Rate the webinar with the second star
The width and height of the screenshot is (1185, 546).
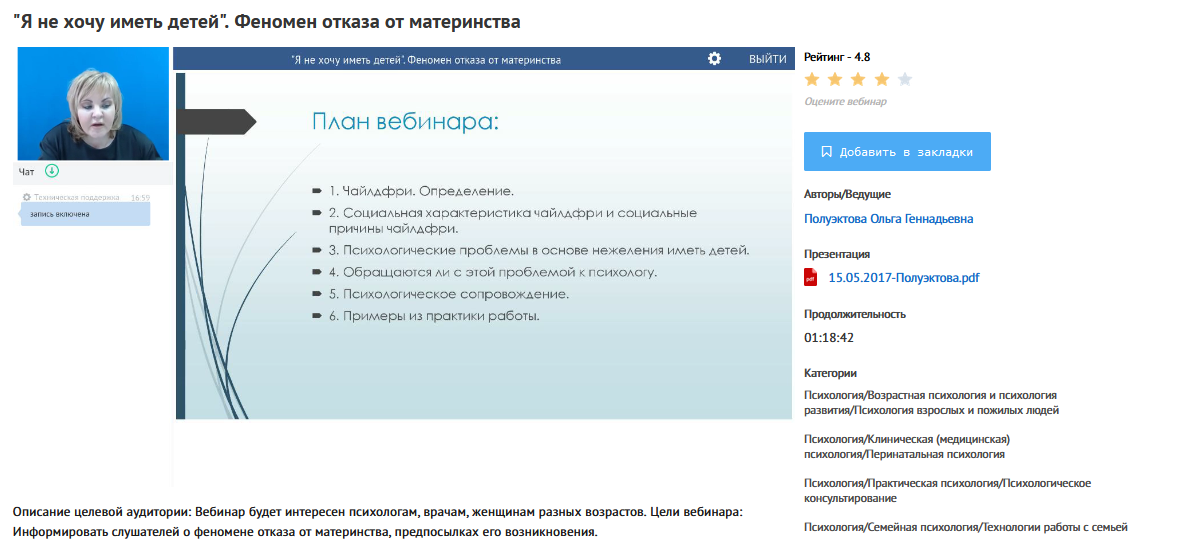(x=835, y=80)
